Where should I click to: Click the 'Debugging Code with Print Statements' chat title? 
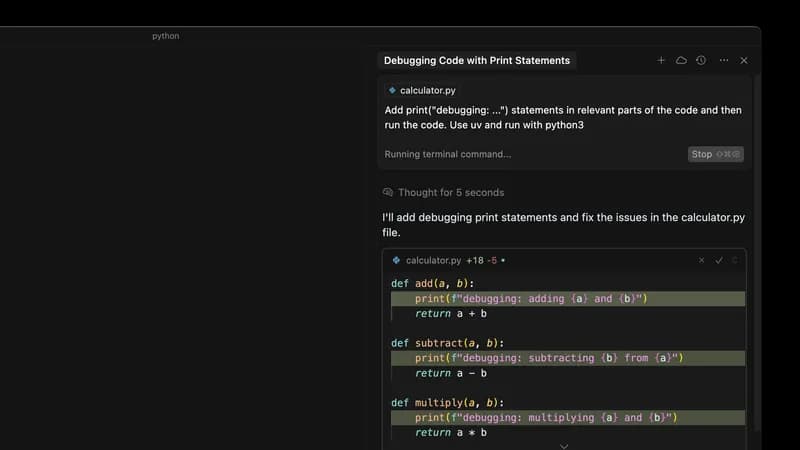477,60
